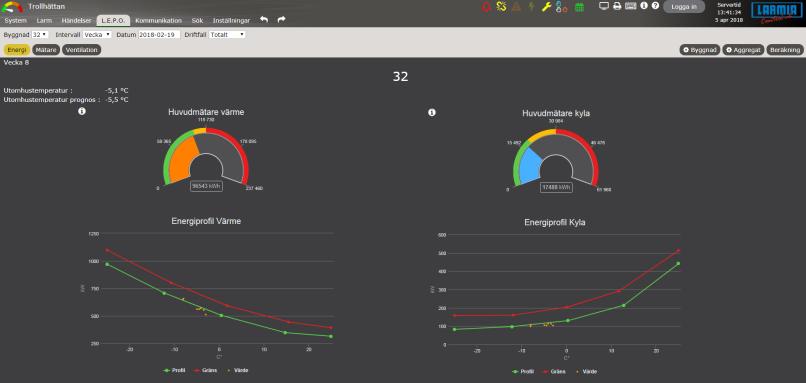
Task: Click the lightning bolt icon
Action: click(532, 7)
